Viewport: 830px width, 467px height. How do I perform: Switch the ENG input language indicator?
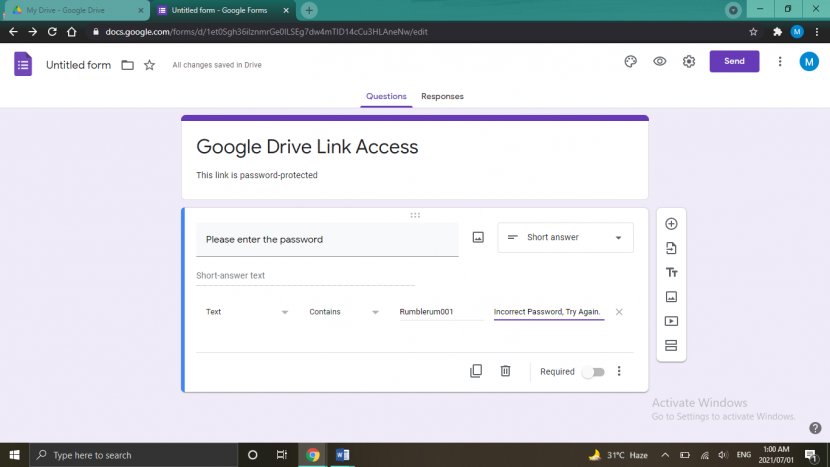(x=744, y=455)
